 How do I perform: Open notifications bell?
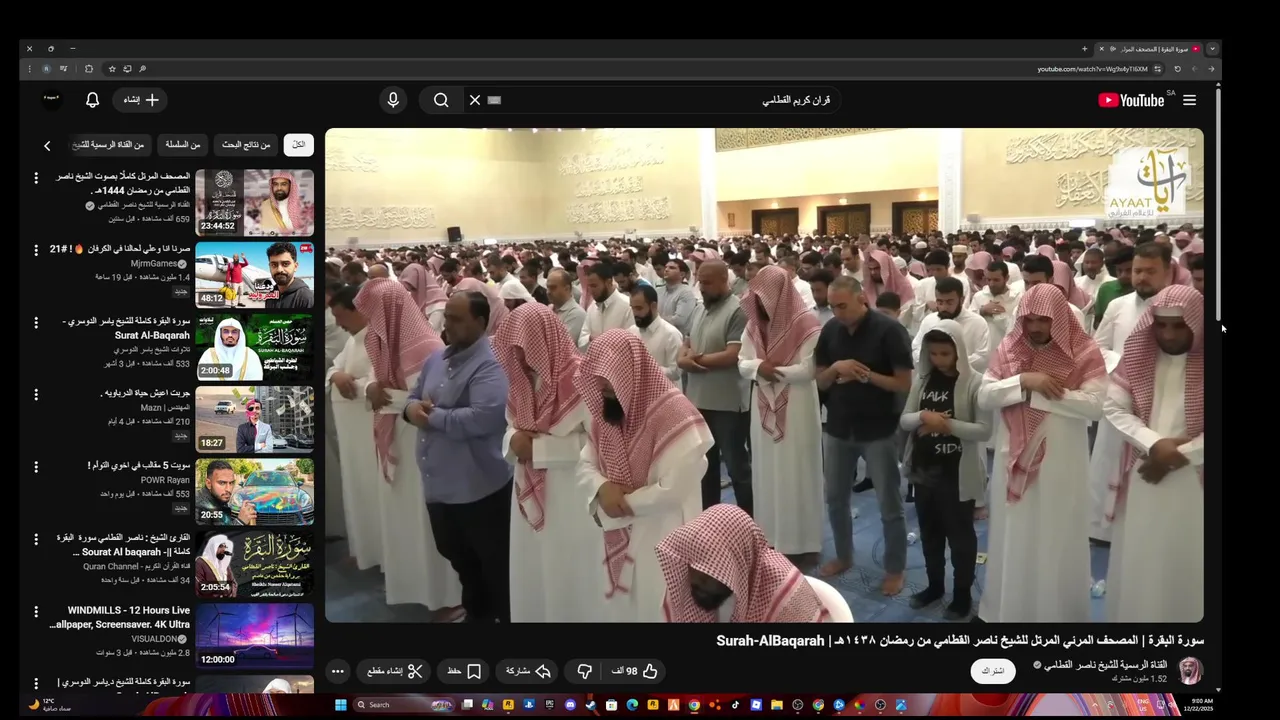pyautogui.click(x=92, y=100)
